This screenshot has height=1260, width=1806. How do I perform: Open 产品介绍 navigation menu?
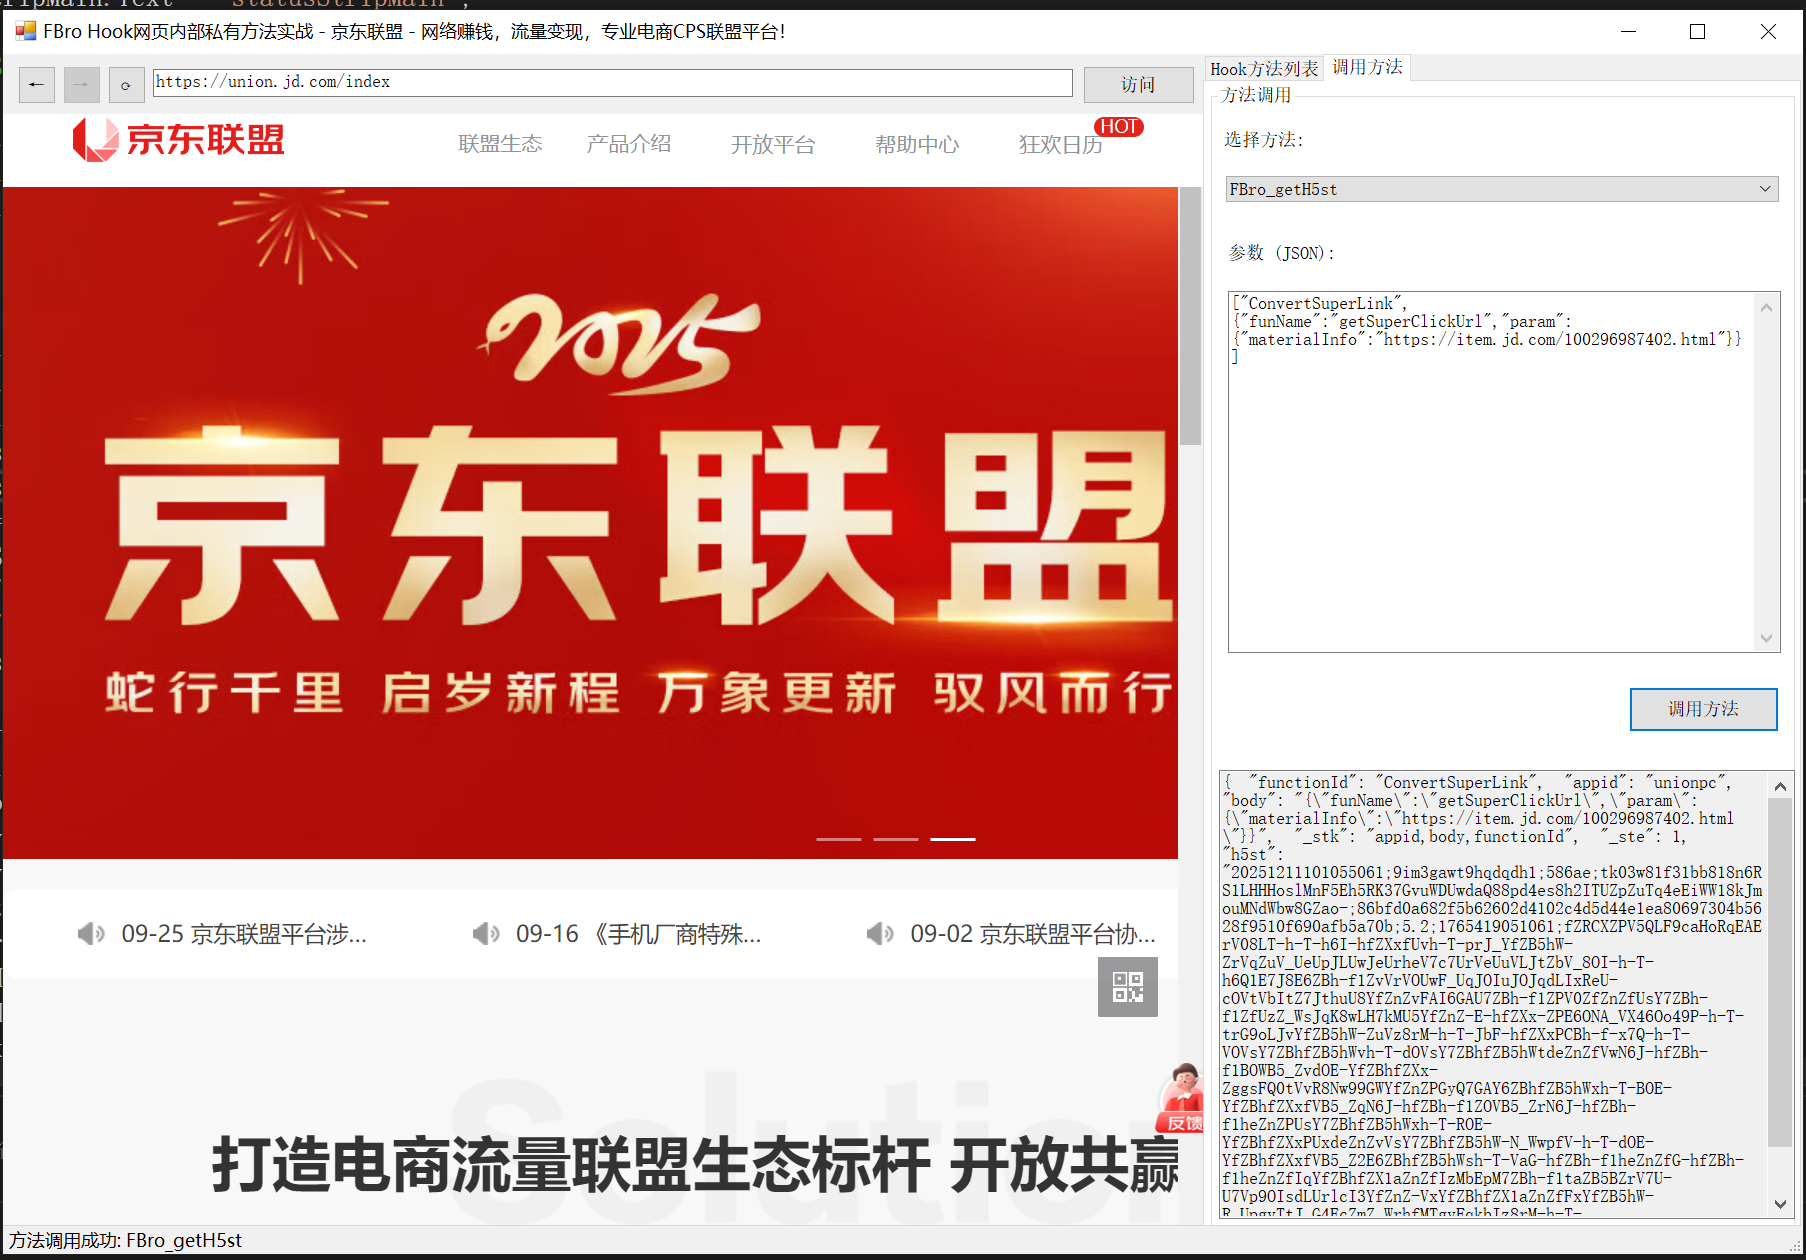point(629,144)
